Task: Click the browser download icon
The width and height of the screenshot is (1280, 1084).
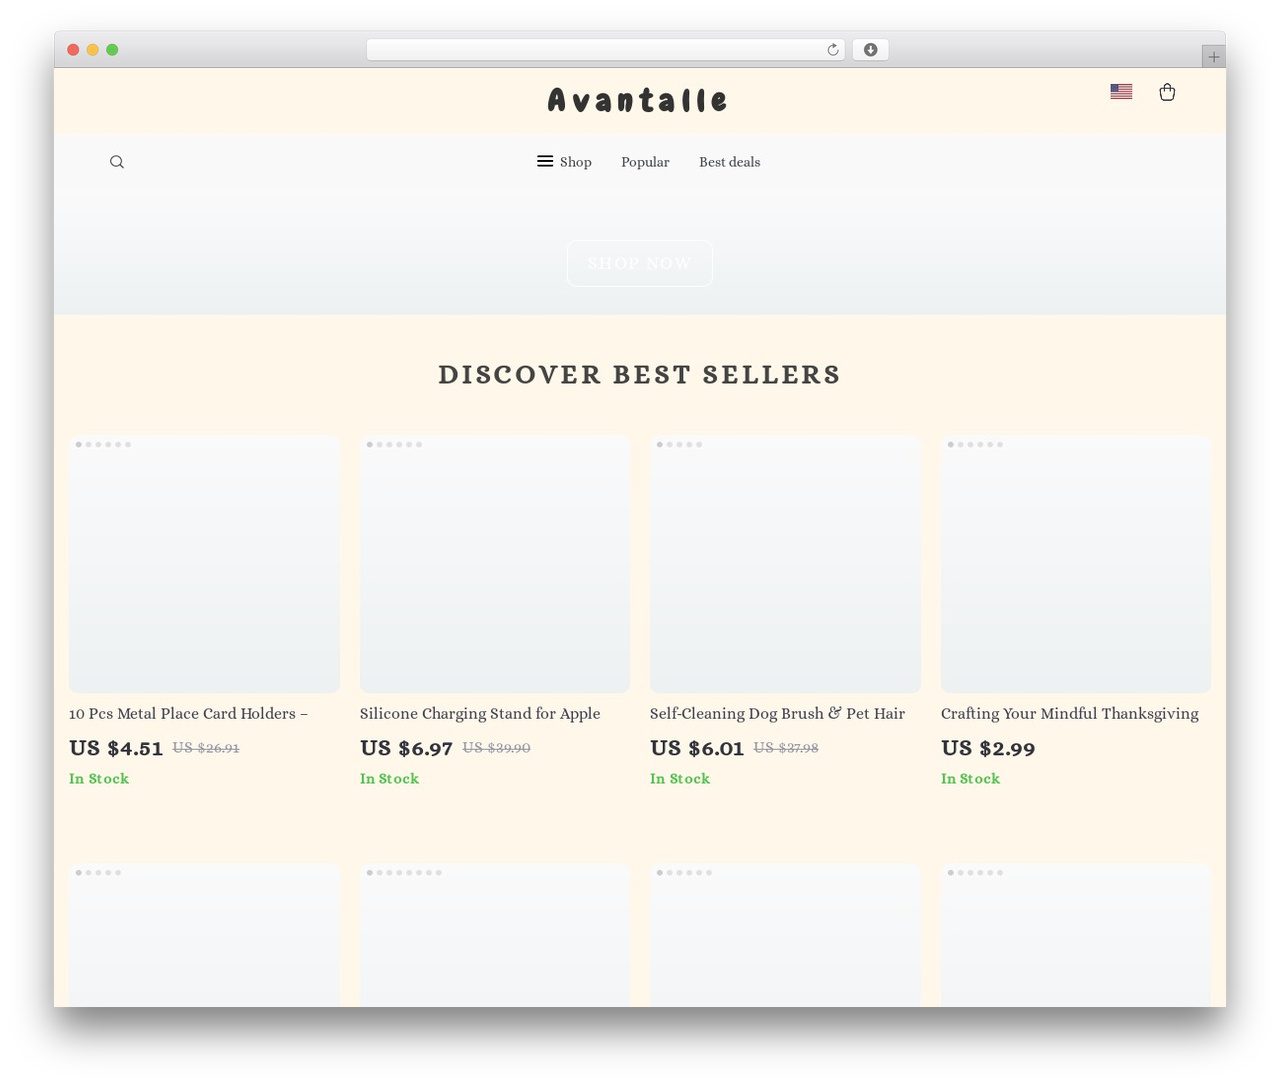Action: tap(870, 50)
